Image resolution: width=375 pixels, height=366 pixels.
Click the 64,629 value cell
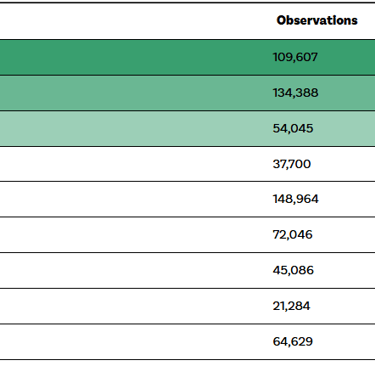coord(293,341)
